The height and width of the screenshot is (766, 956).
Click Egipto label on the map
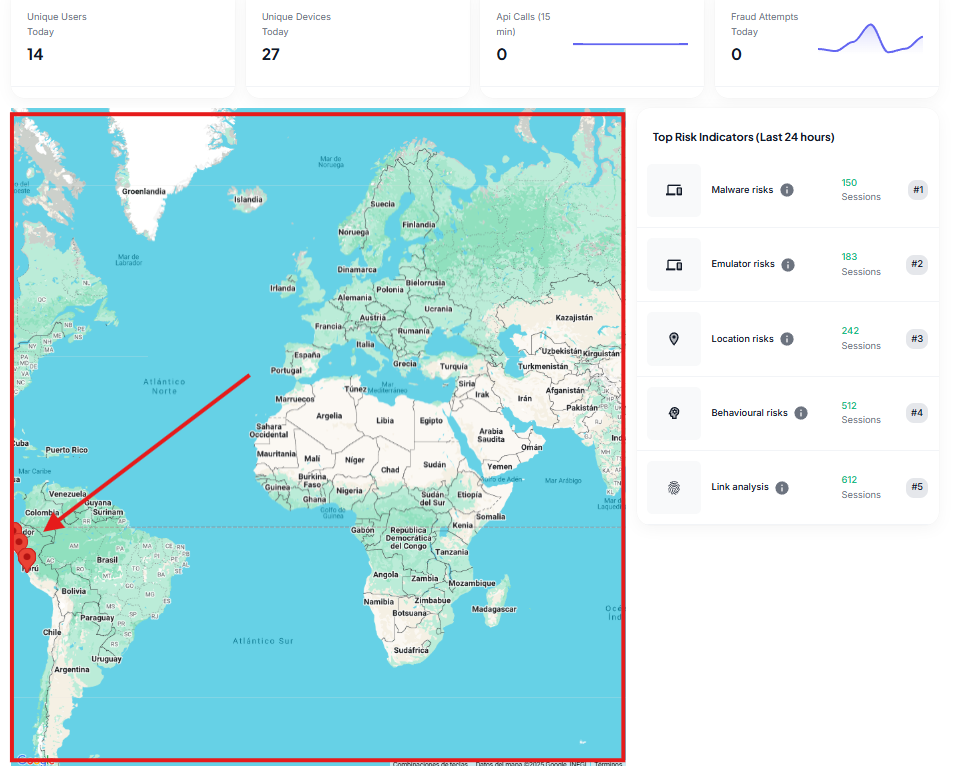pyautogui.click(x=431, y=421)
